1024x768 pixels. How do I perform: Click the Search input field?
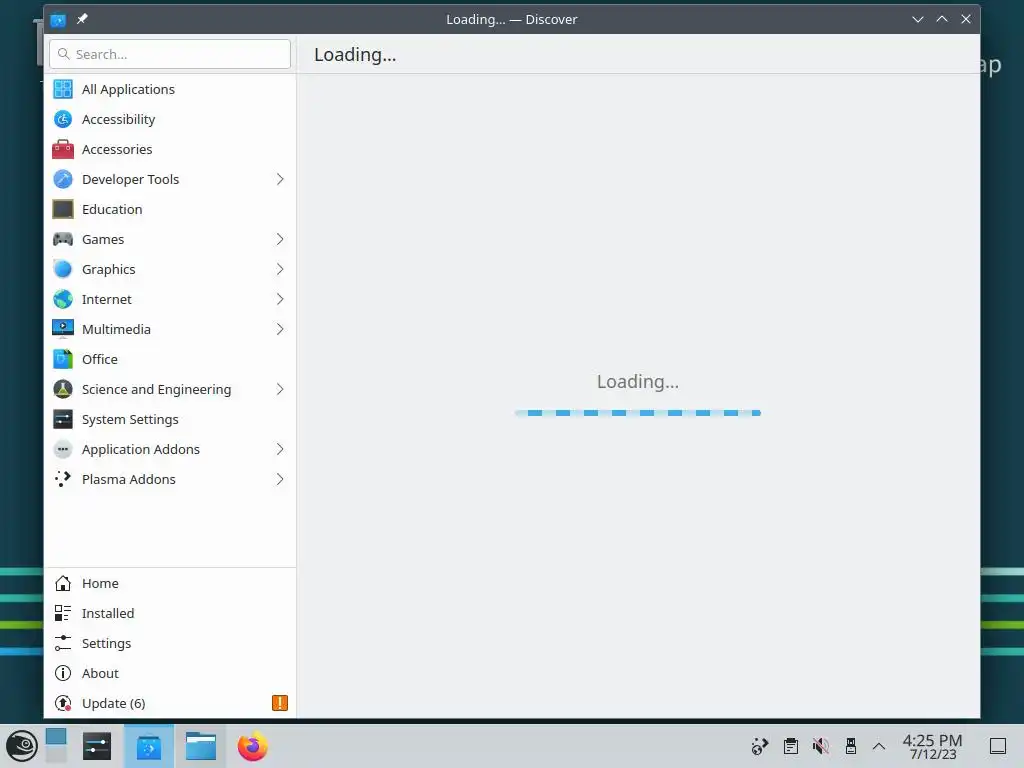click(x=170, y=54)
